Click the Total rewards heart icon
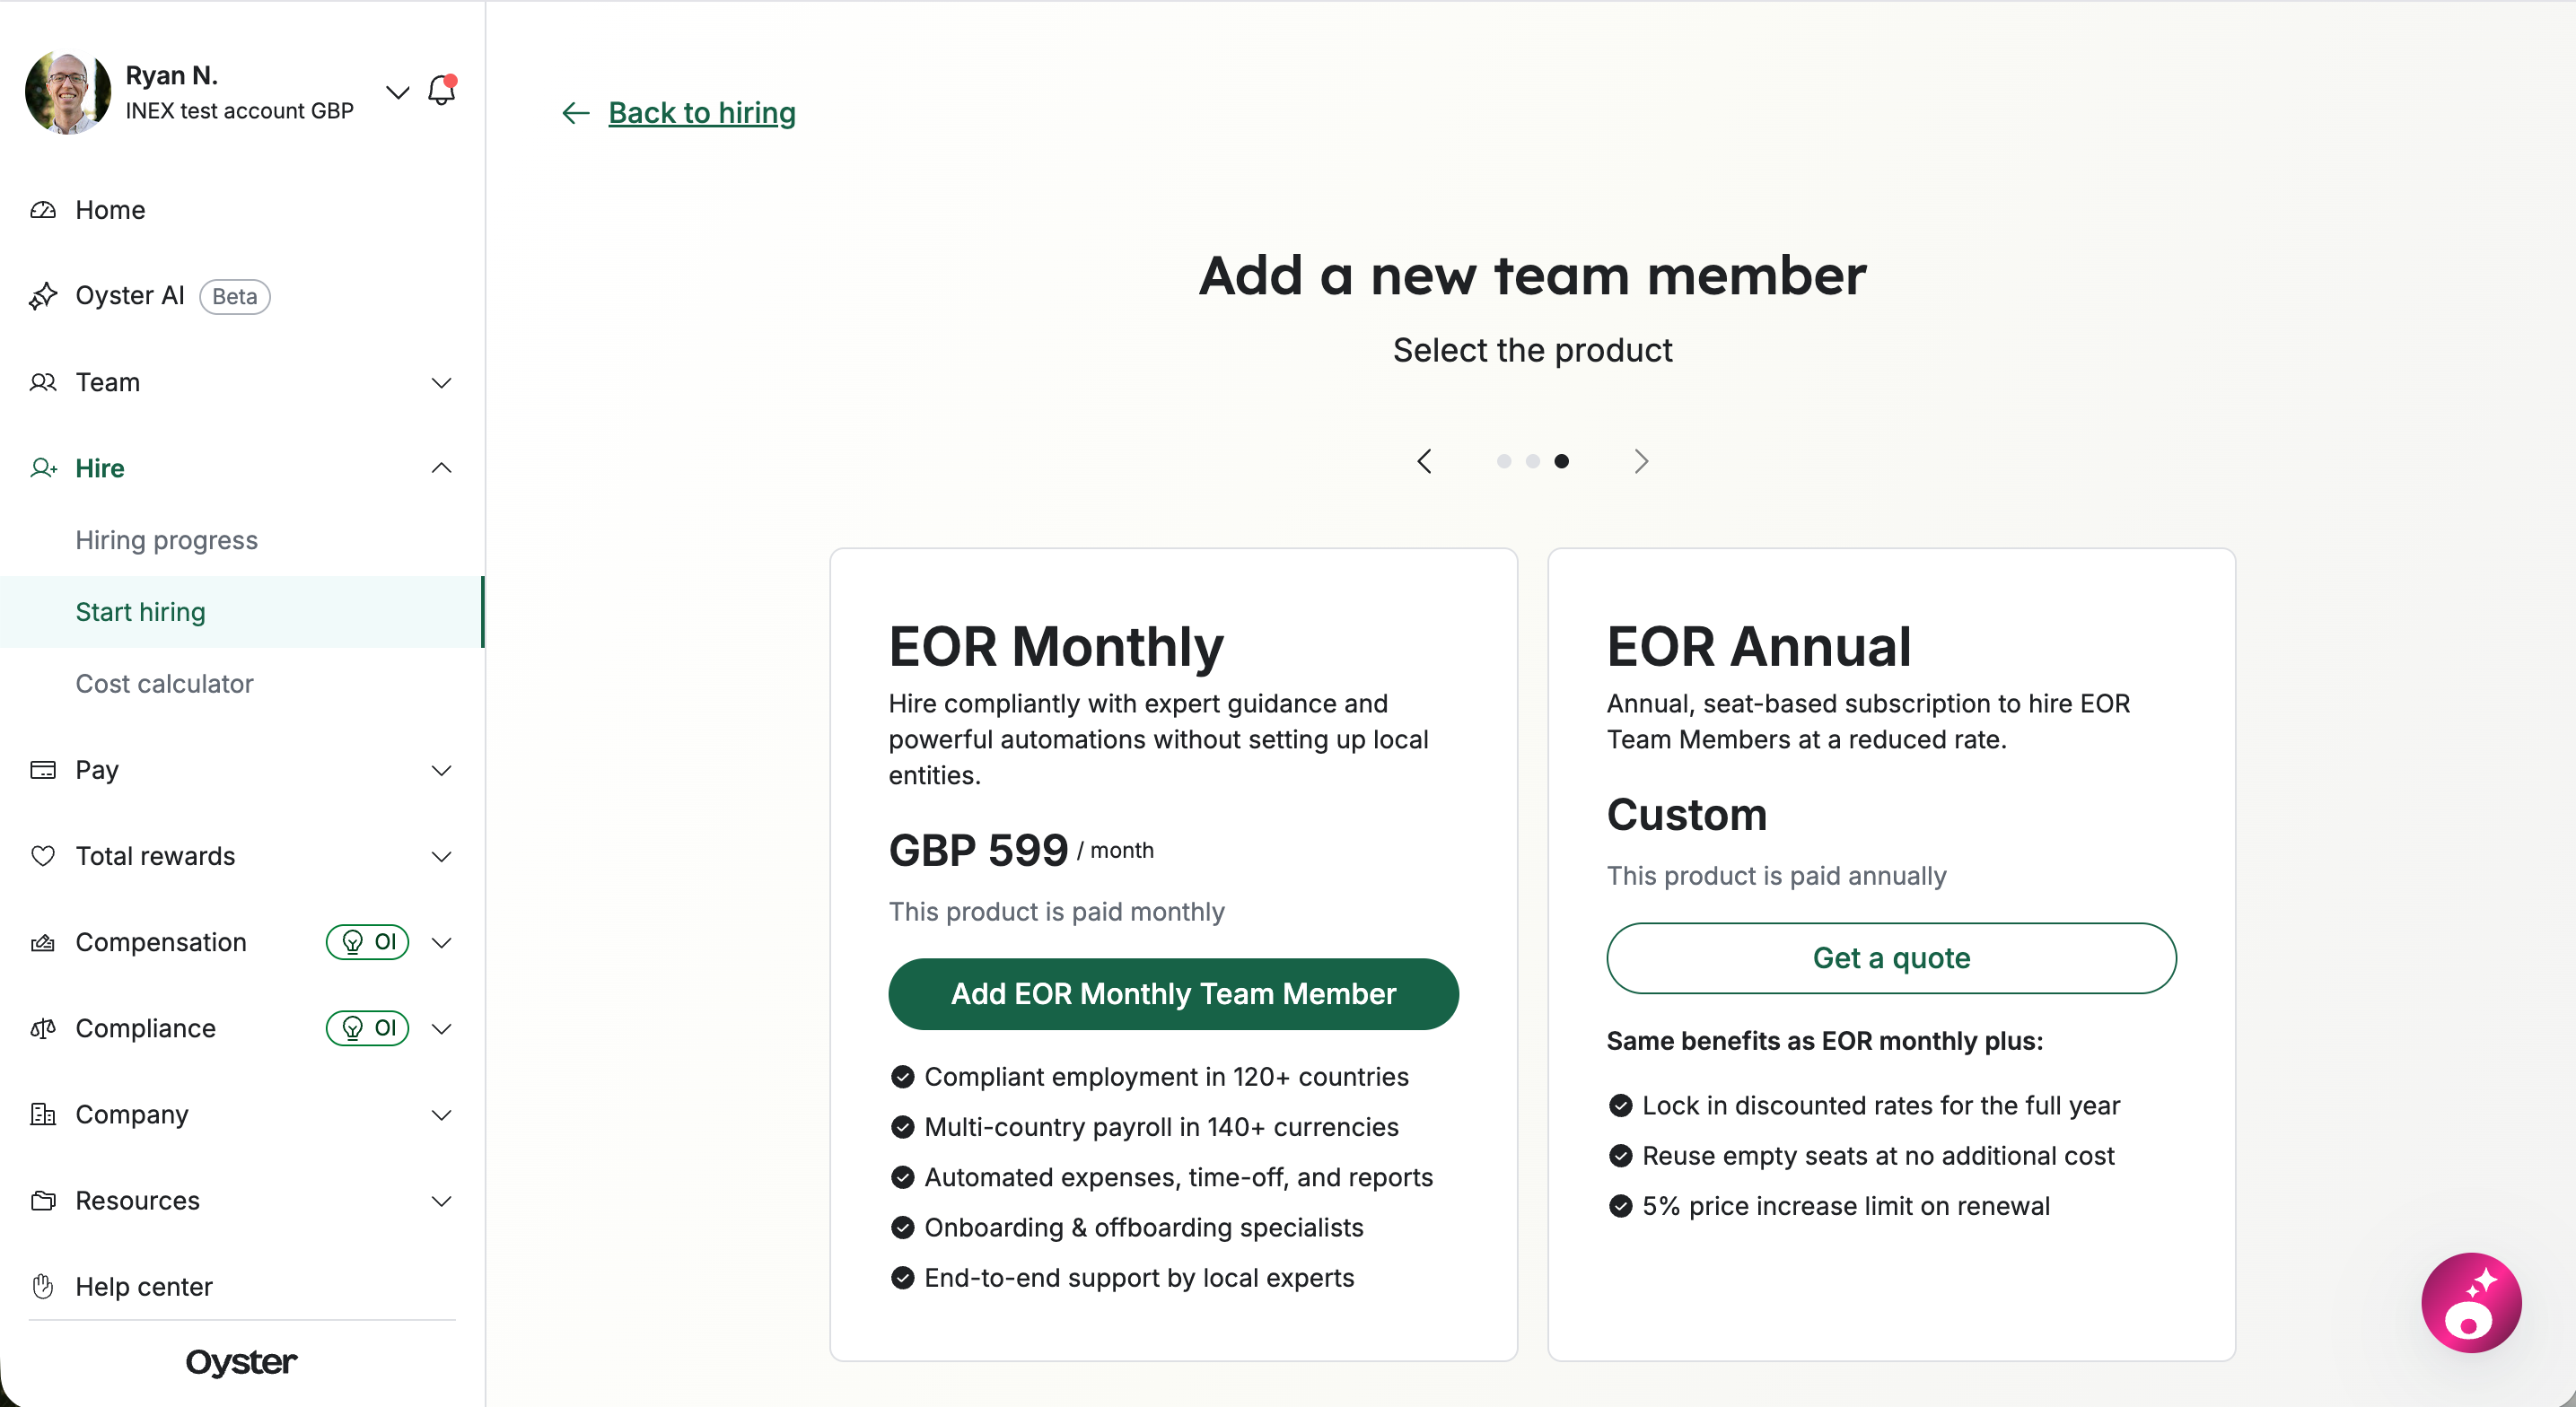The height and width of the screenshot is (1407, 2576). click(x=43, y=856)
